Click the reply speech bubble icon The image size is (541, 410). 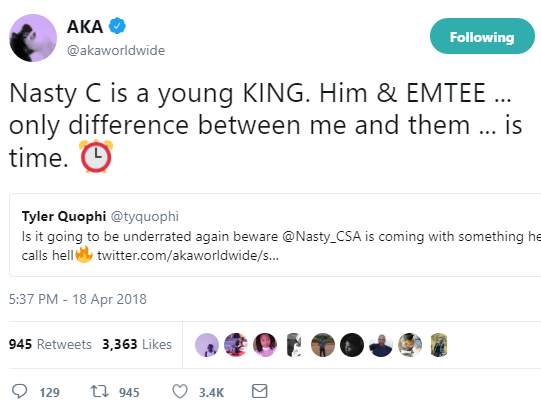coord(19,391)
